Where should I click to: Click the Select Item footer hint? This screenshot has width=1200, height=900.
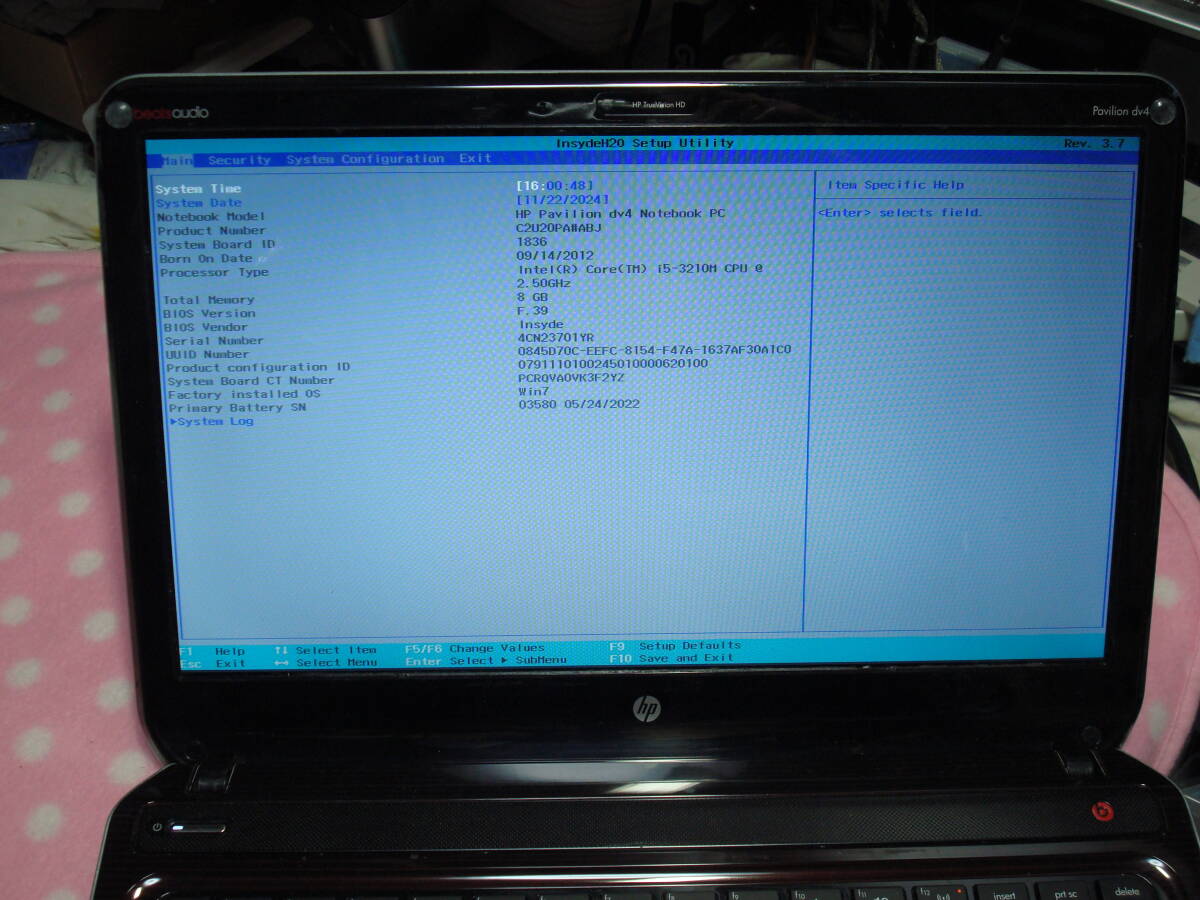click(326, 650)
